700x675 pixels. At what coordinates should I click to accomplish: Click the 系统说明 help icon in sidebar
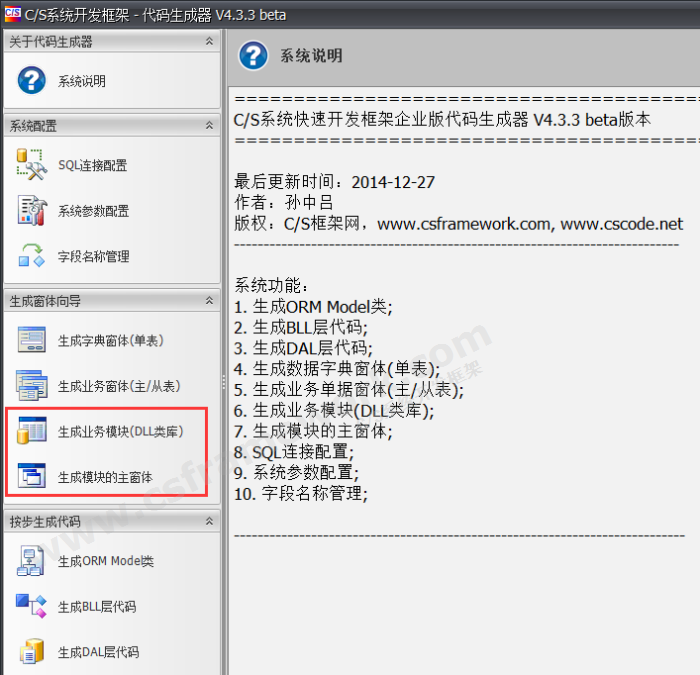click(x=32, y=81)
